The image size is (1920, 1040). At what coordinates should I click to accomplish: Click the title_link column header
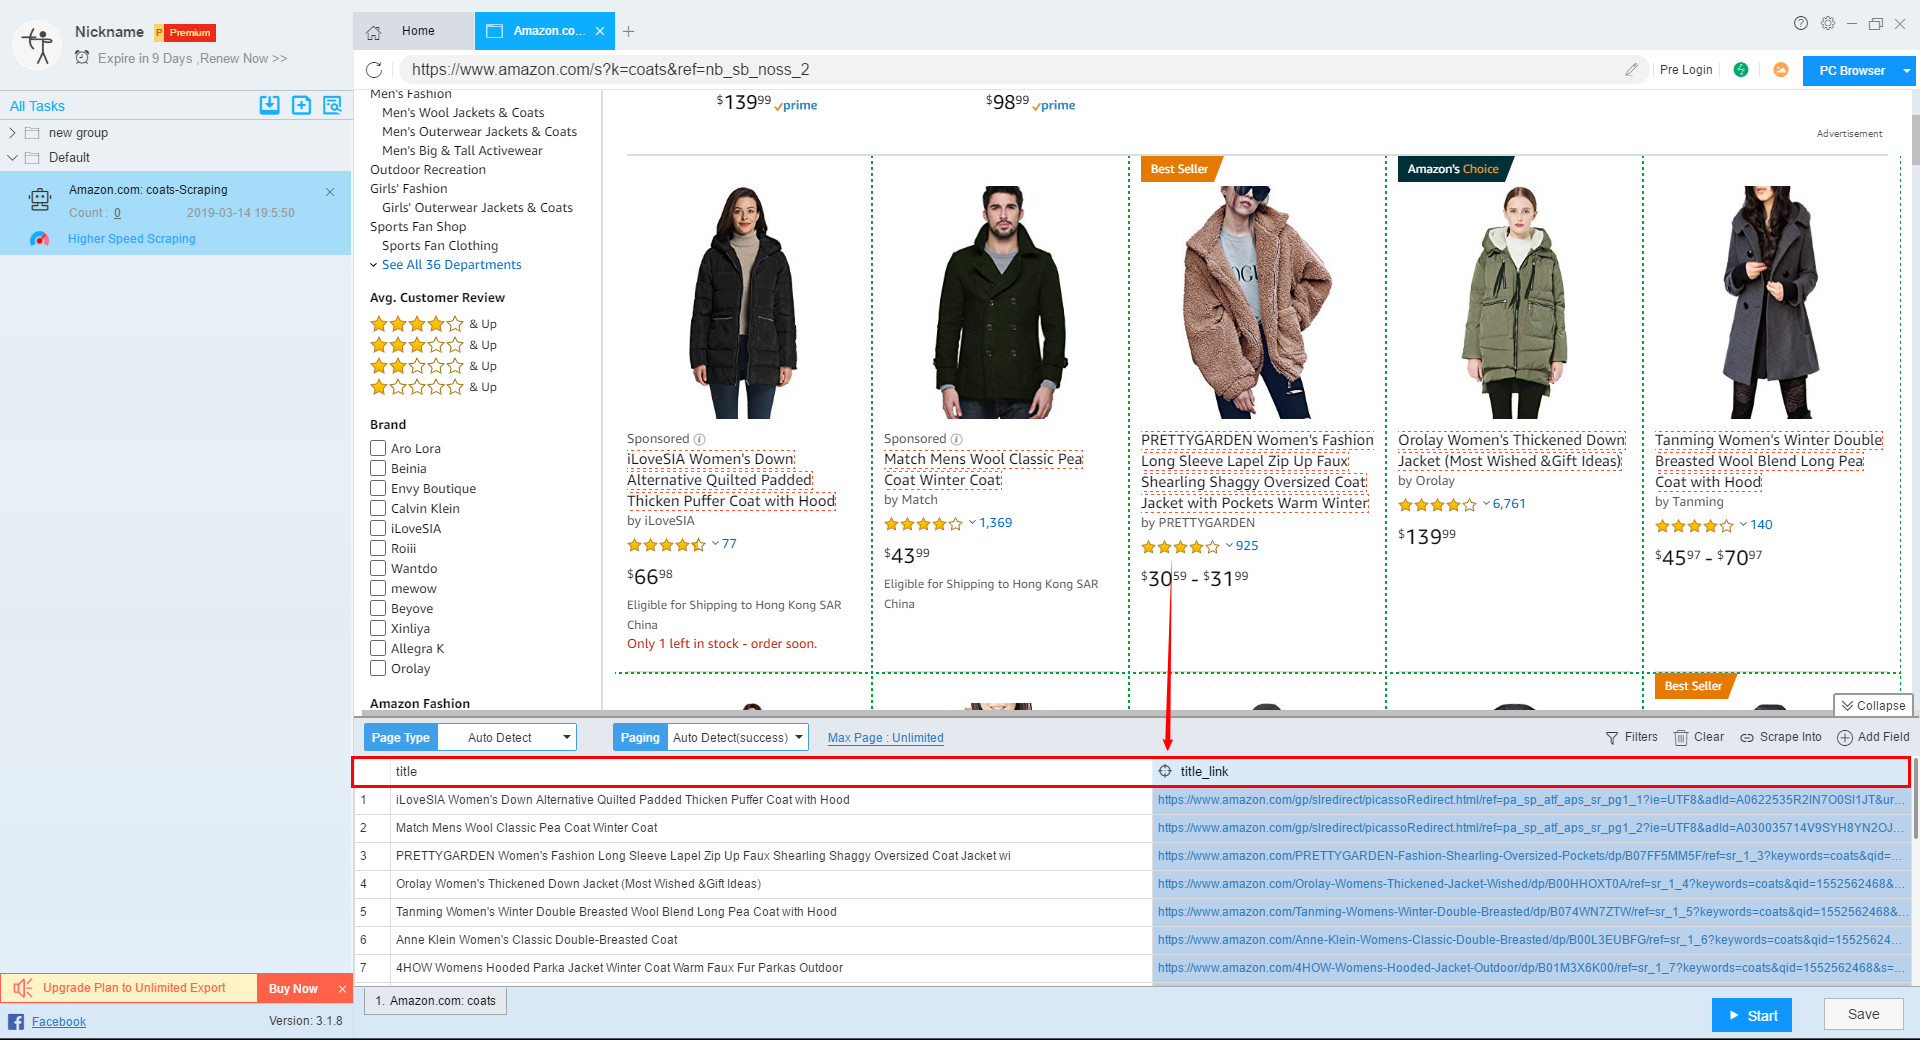click(x=1530, y=771)
